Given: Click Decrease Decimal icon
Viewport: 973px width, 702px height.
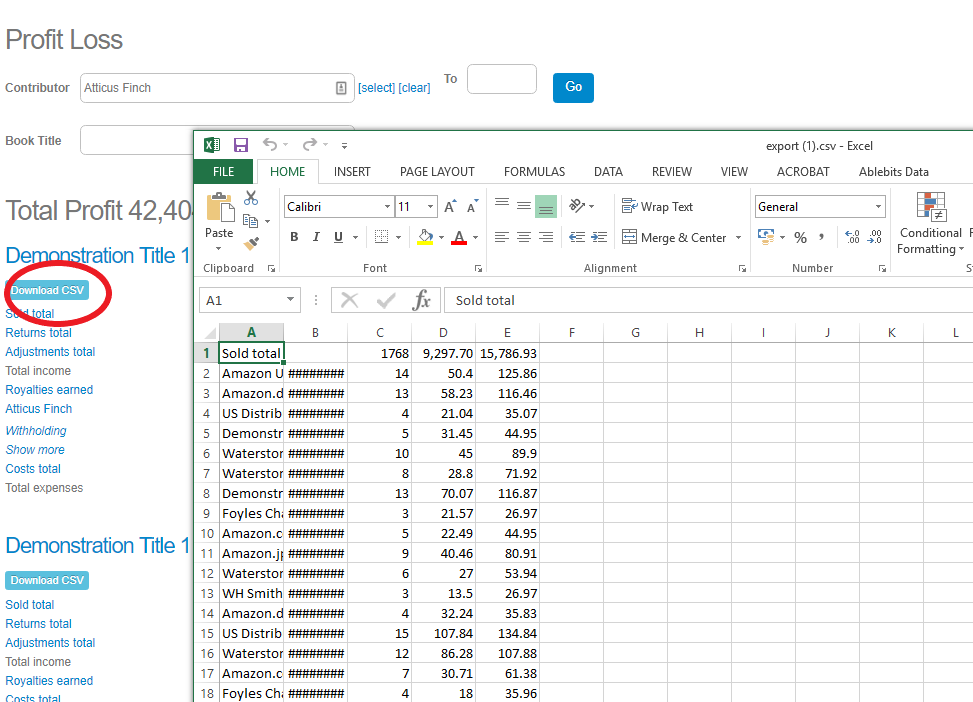Looking at the screenshot, I should (874, 237).
